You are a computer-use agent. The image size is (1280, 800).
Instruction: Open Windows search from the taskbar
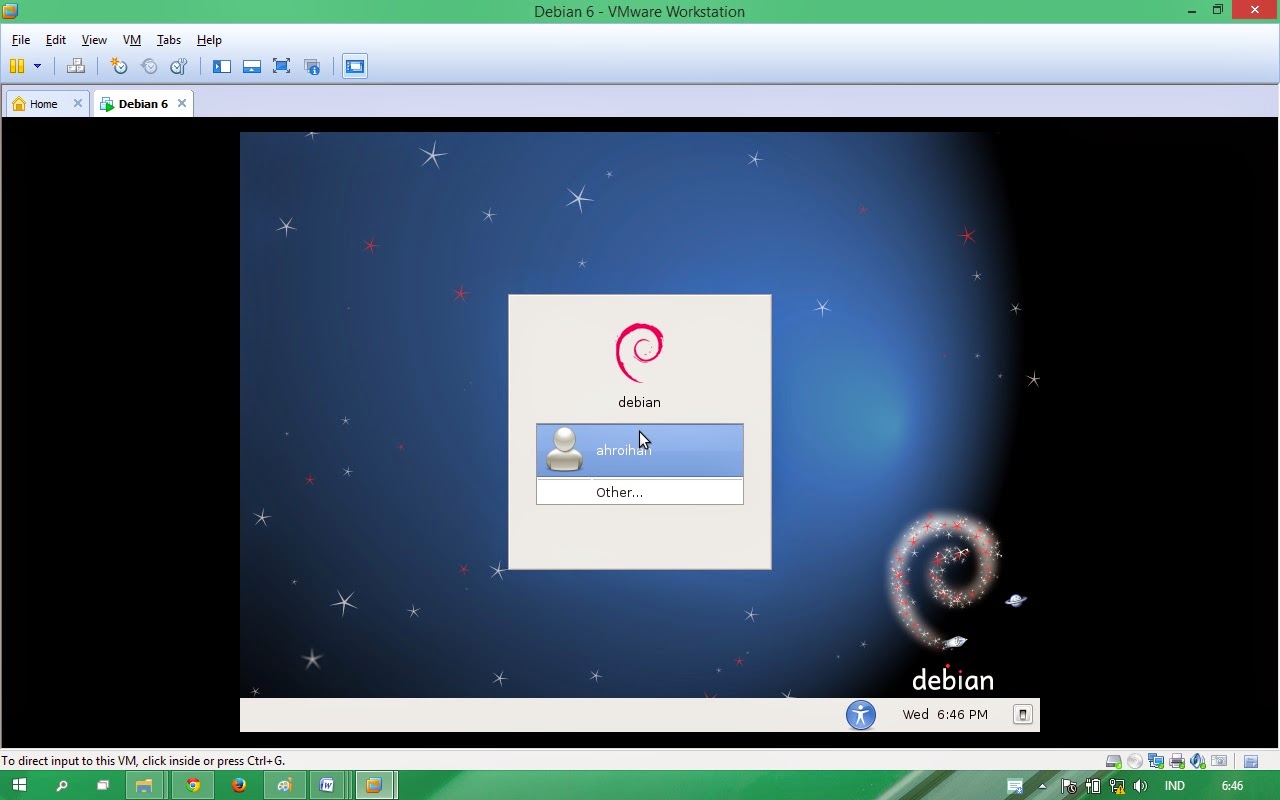[x=62, y=786]
